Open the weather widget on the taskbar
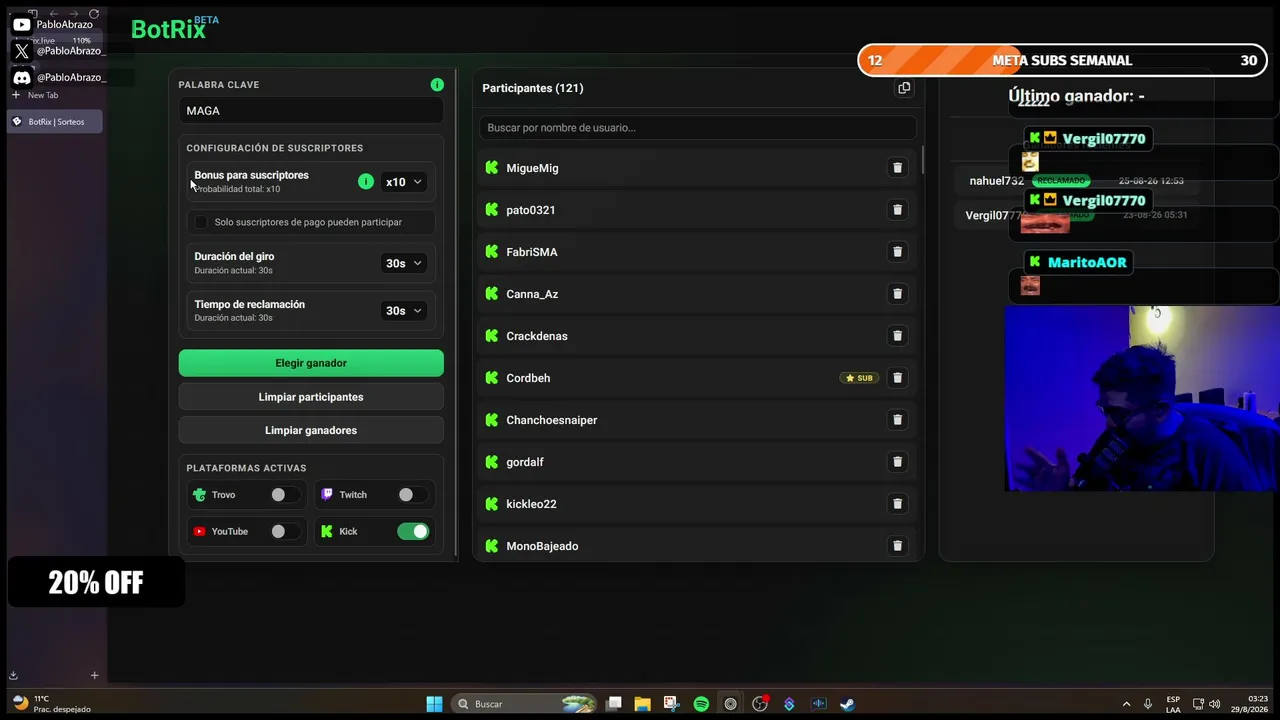The height and width of the screenshot is (720, 1280). click(52, 704)
